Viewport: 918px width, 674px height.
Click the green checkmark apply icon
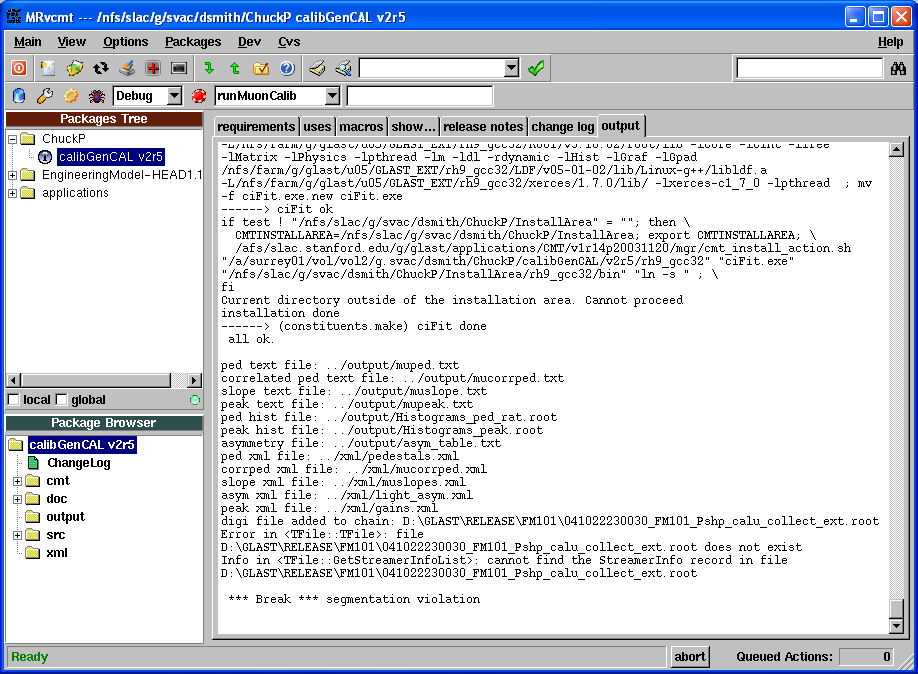point(536,69)
